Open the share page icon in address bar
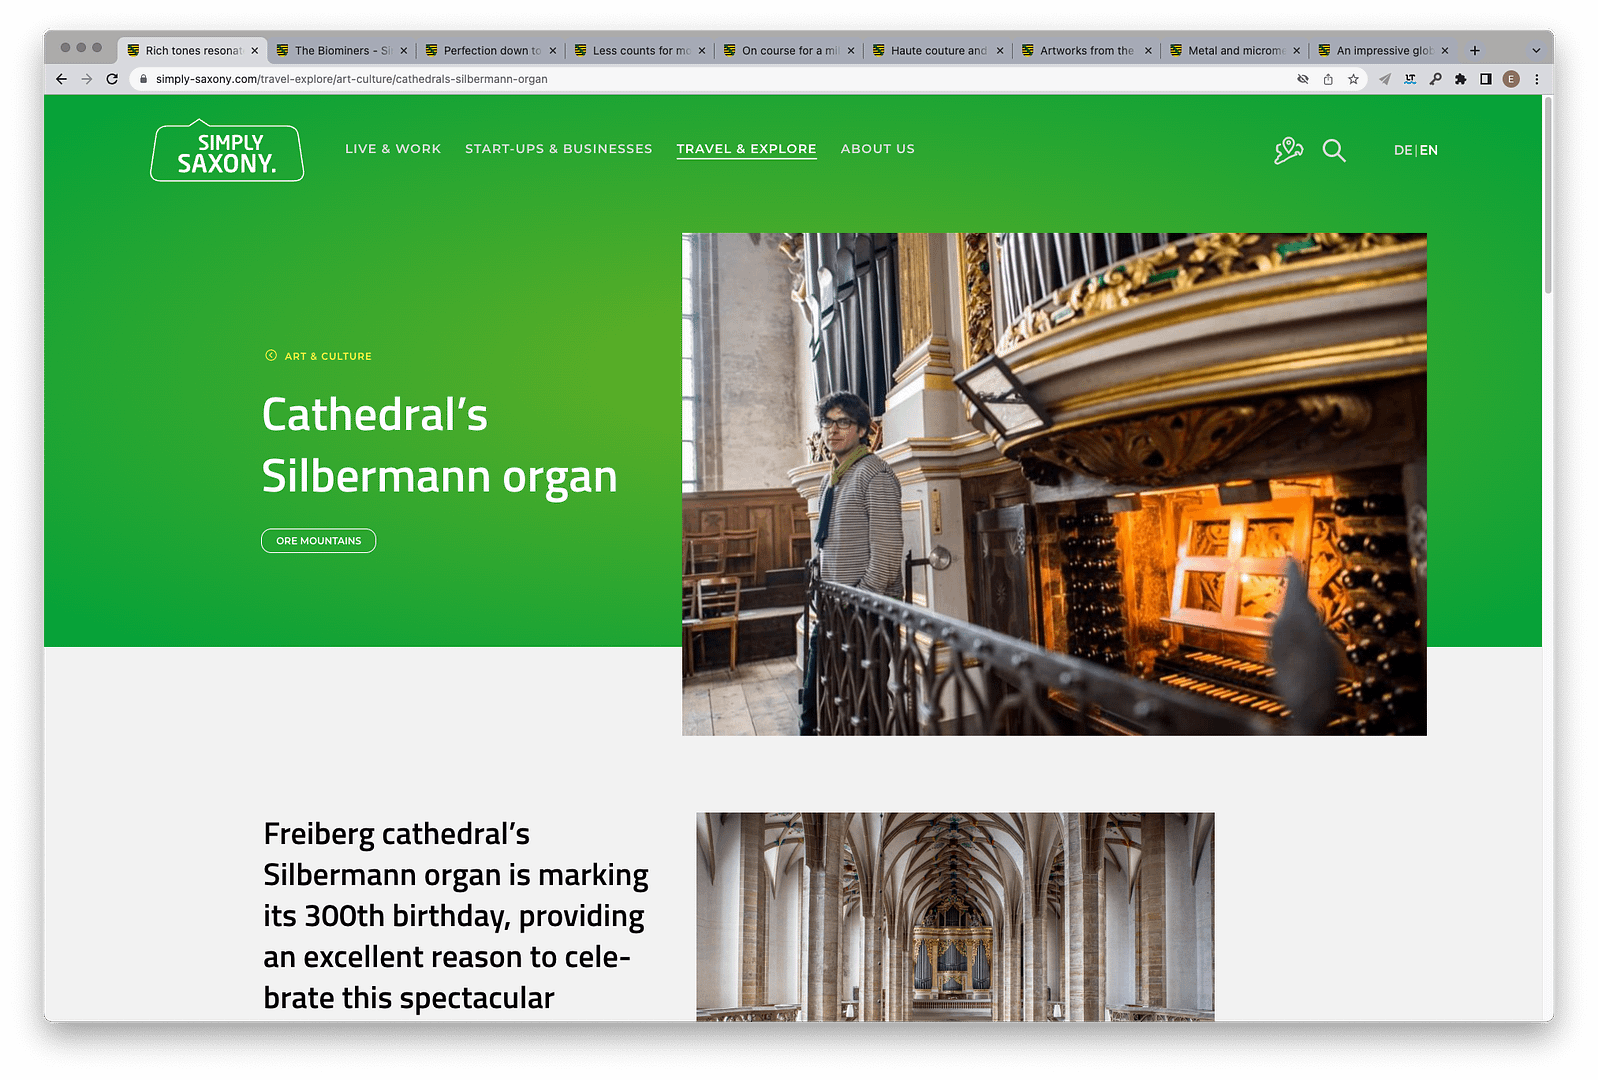Image resolution: width=1598 pixels, height=1080 pixels. [x=1328, y=79]
